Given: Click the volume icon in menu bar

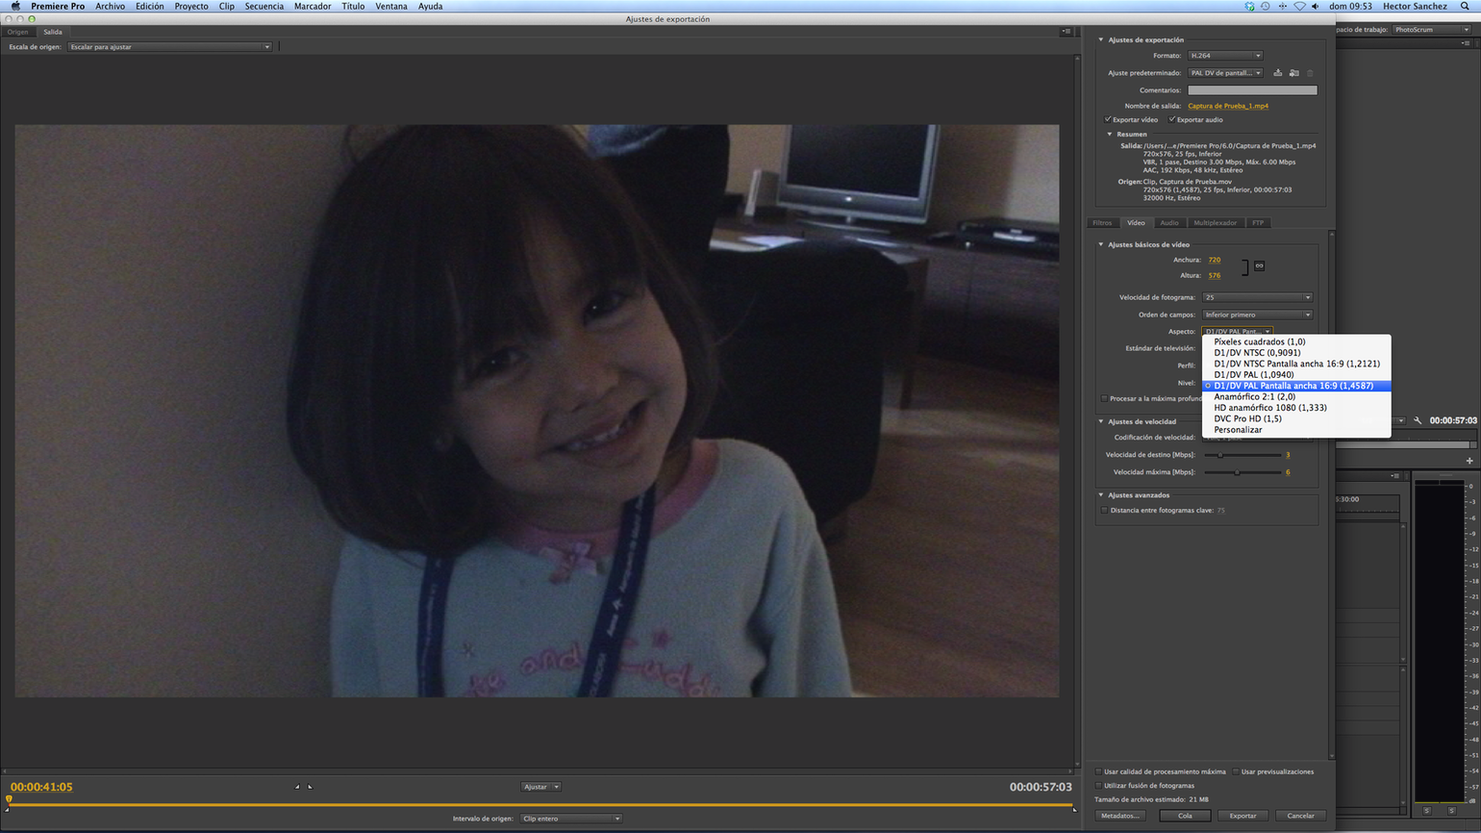Looking at the screenshot, I should pyautogui.click(x=1315, y=6).
